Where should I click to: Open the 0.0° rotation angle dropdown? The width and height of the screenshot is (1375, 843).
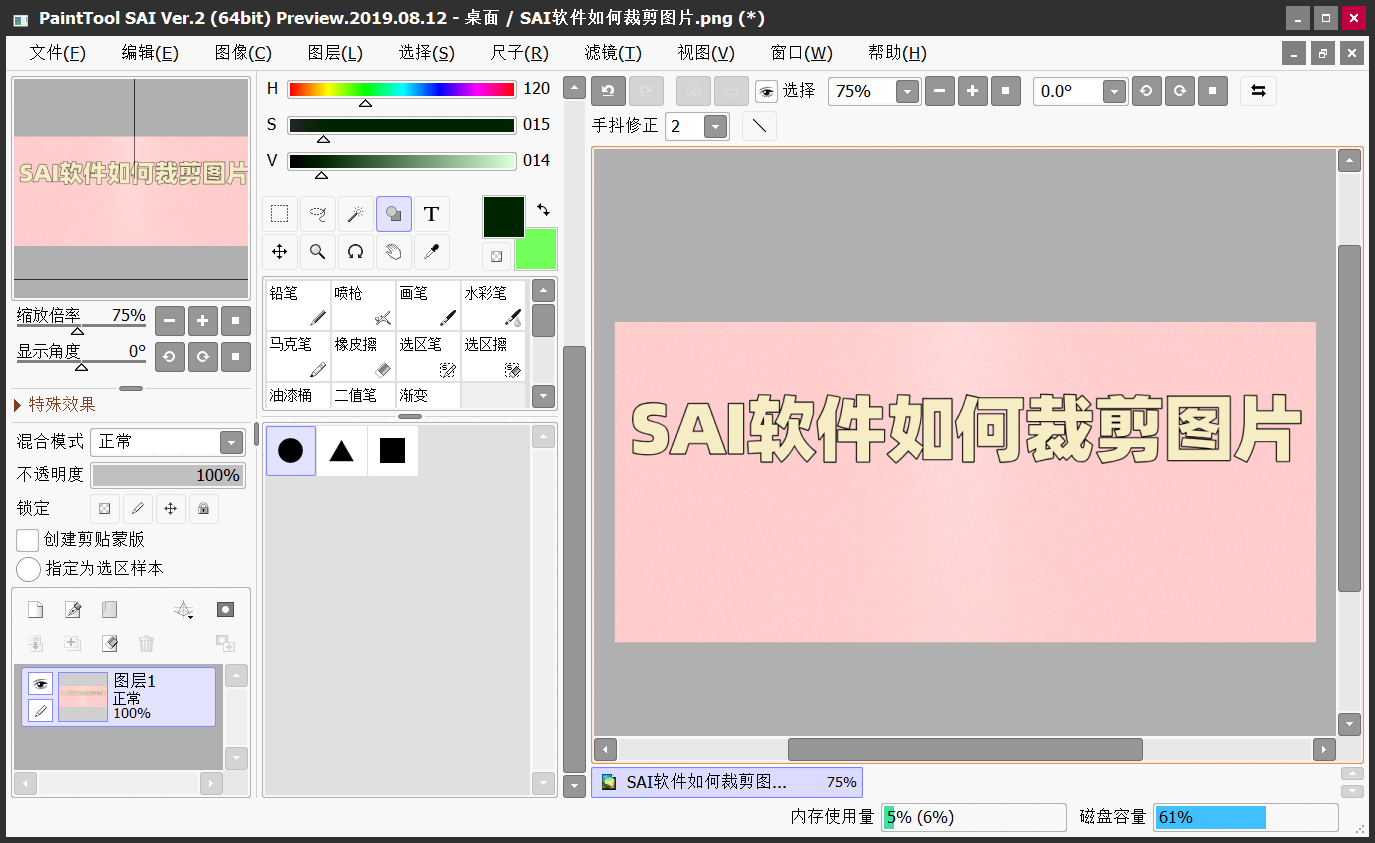click(x=1114, y=92)
